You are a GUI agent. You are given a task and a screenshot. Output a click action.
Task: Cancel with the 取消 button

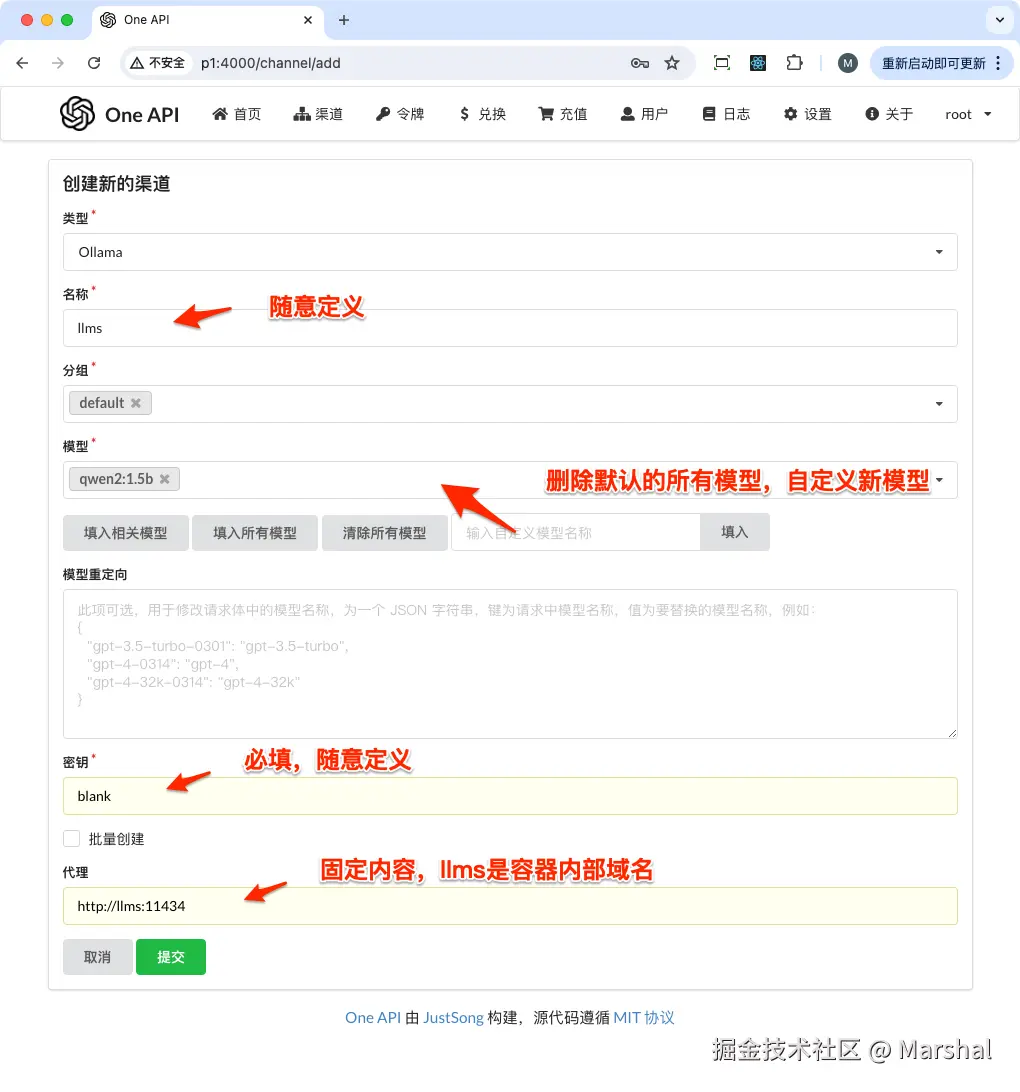[x=97, y=957]
